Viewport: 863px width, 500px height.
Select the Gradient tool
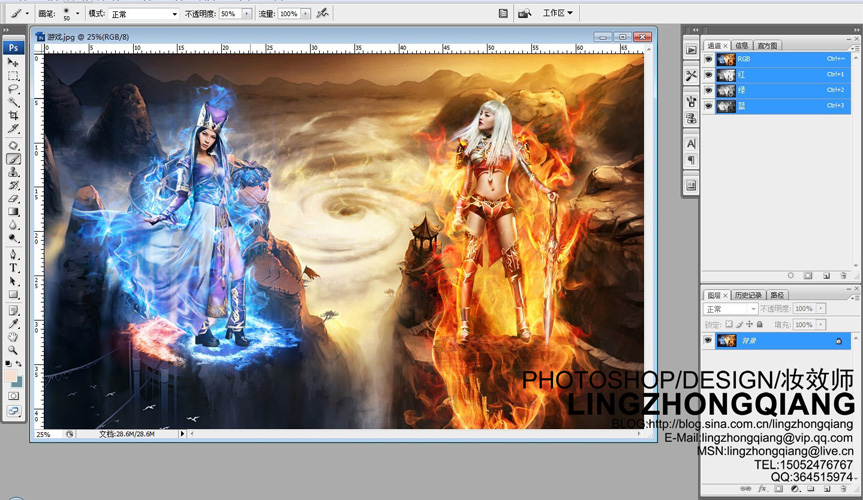click(x=13, y=212)
